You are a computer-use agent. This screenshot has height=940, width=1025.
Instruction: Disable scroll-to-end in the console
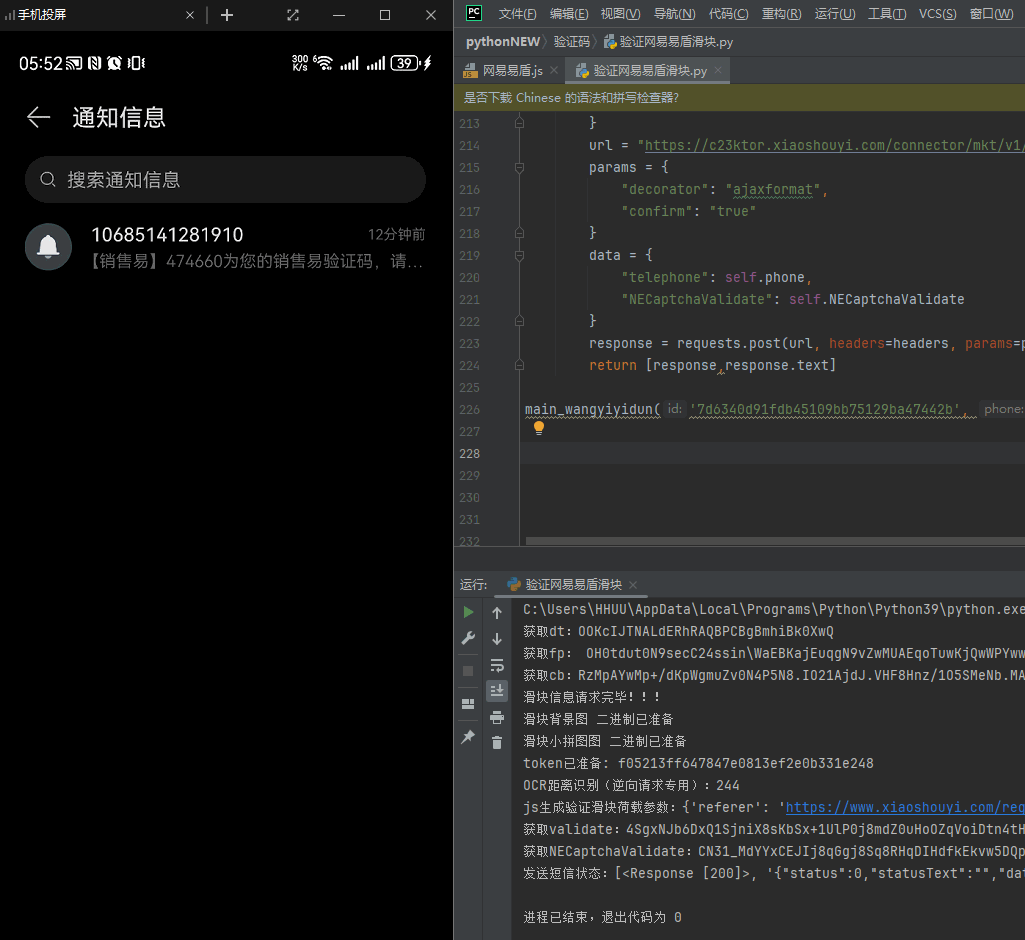point(497,690)
